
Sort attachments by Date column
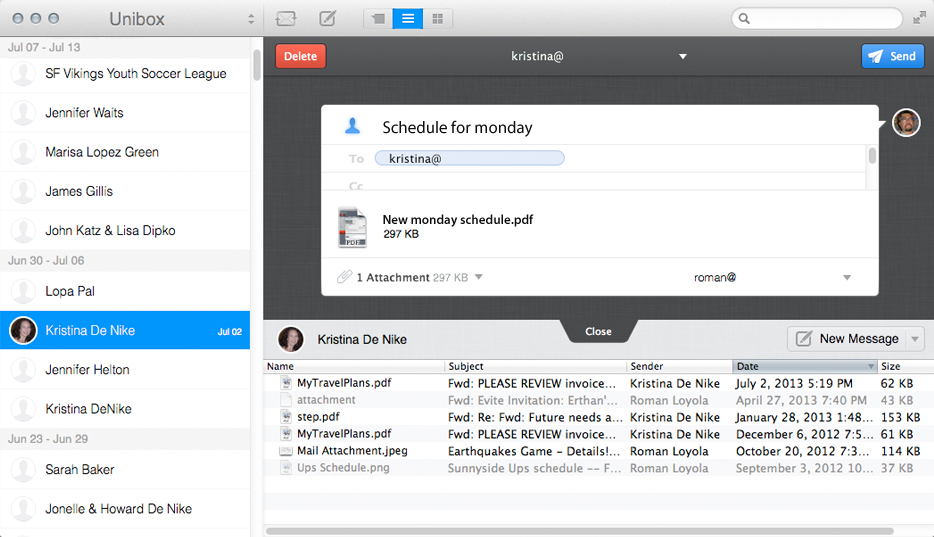click(x=805, y=366)
